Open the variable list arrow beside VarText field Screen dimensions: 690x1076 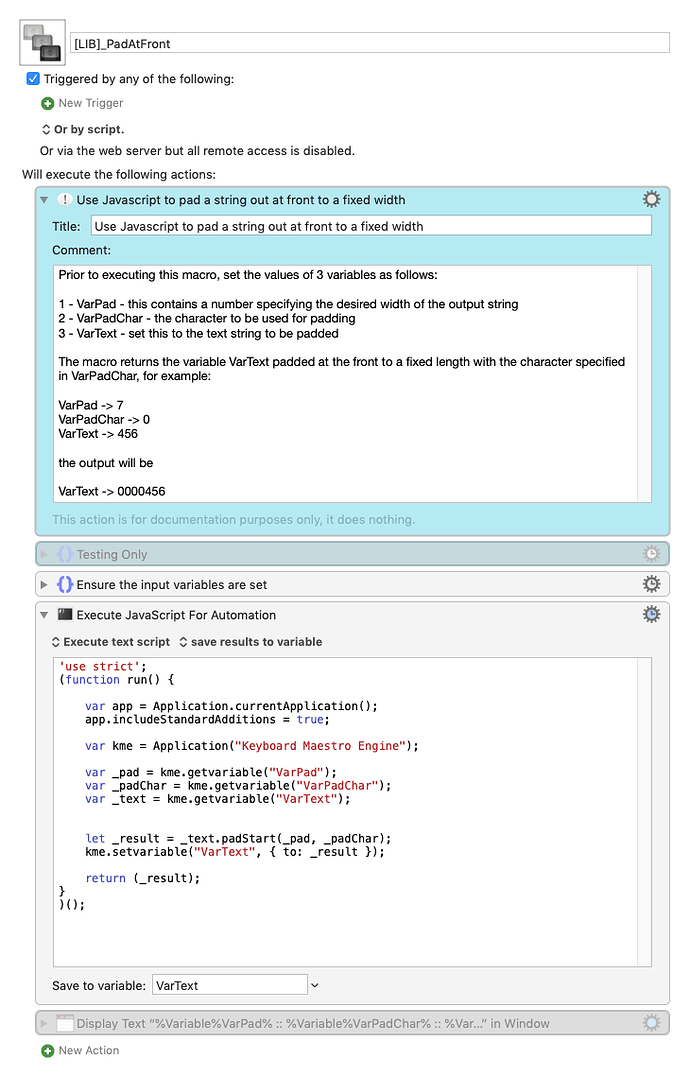tap(315, 985)
